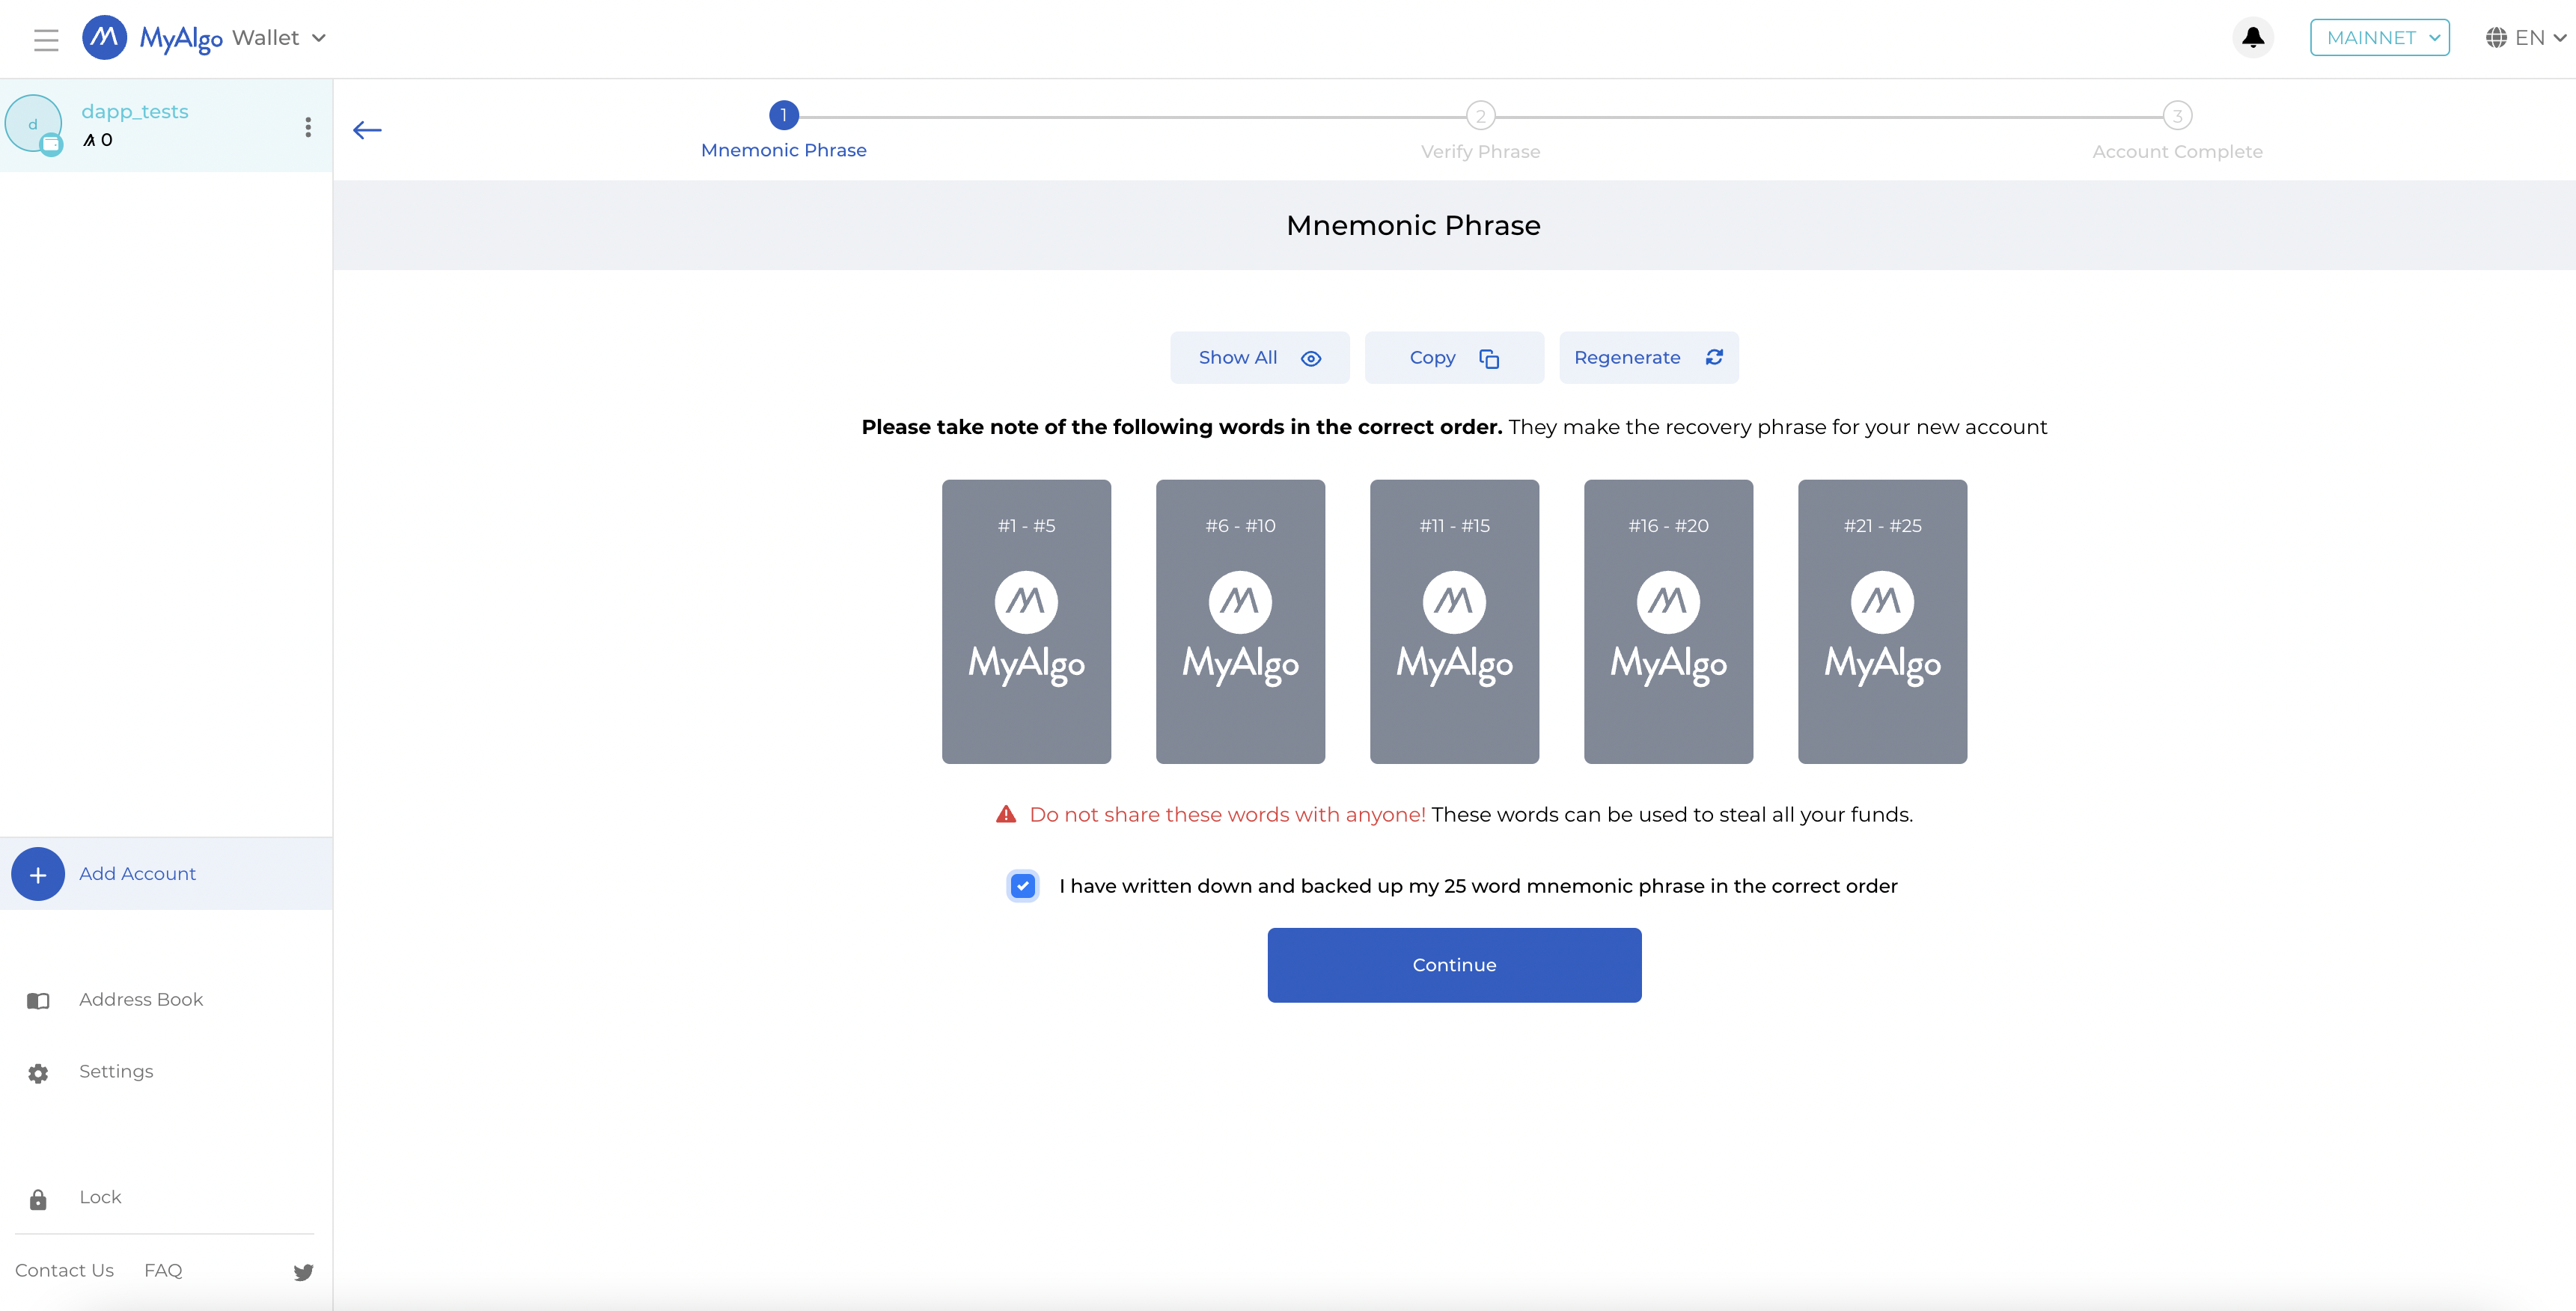Image resolution: width=2576 pixels, height=1311 pixels.
Task: Click the Continue button
Action: coord(1454,965)
